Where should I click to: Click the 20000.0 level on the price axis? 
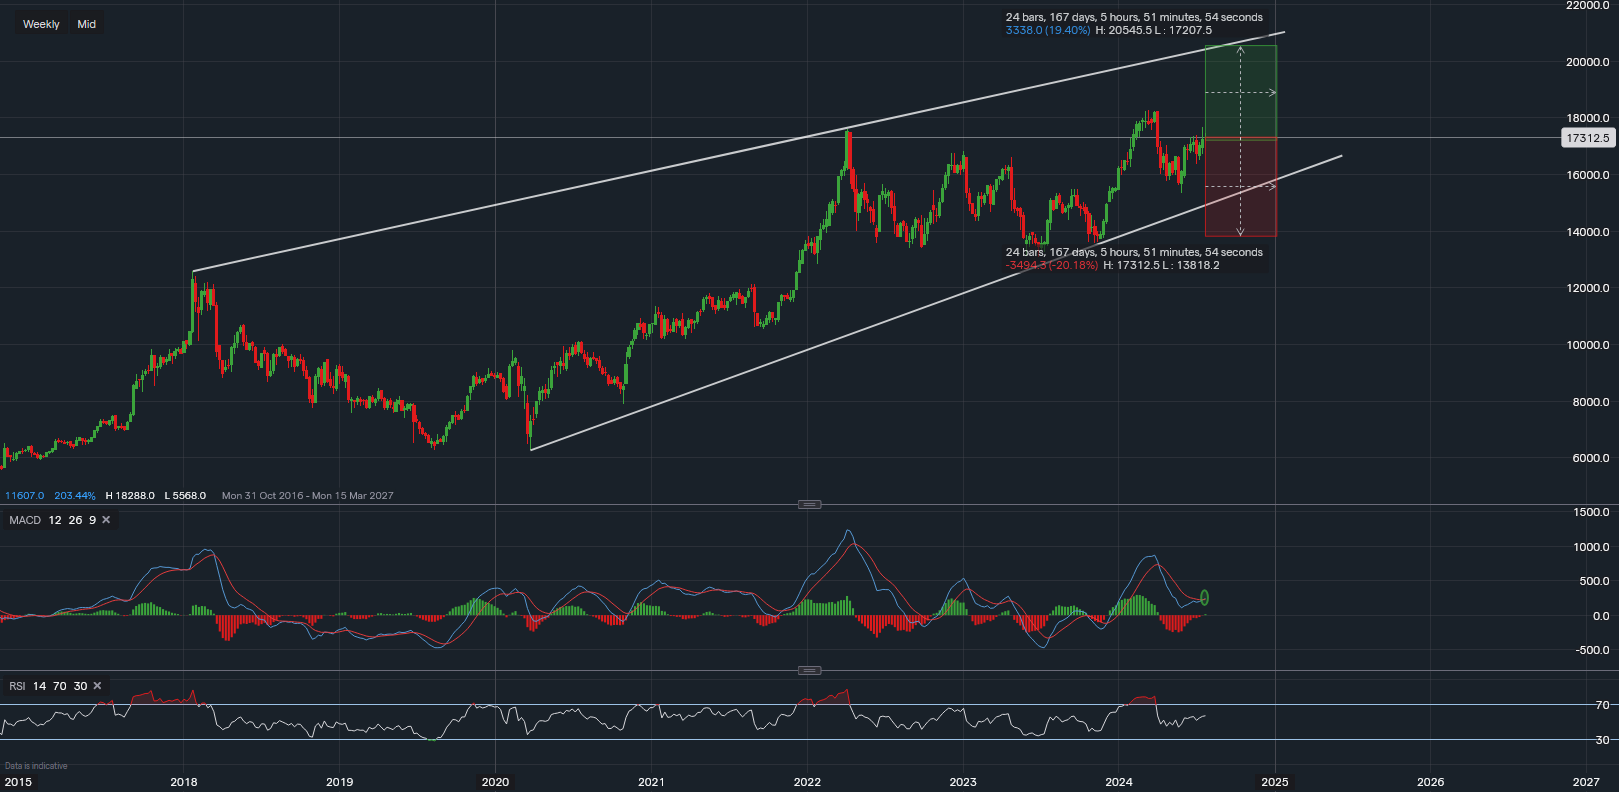coord(1587,62)
